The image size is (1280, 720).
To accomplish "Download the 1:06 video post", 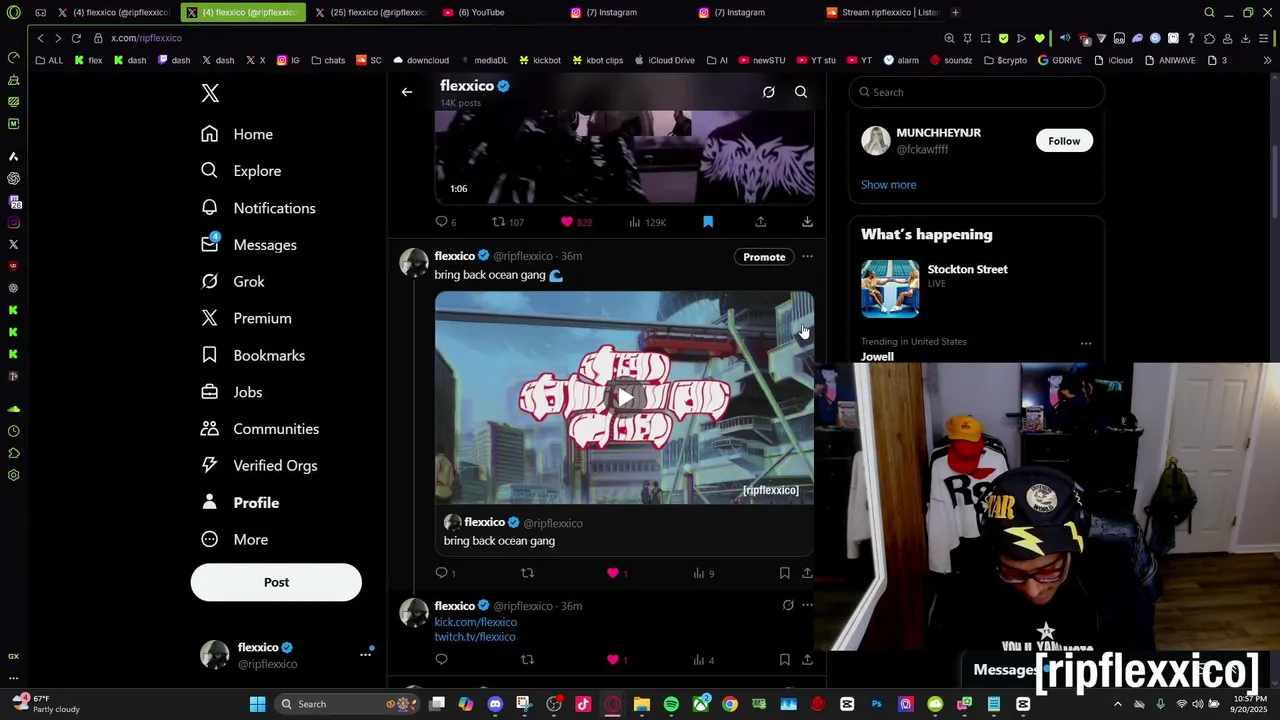I will coord(807,222).
